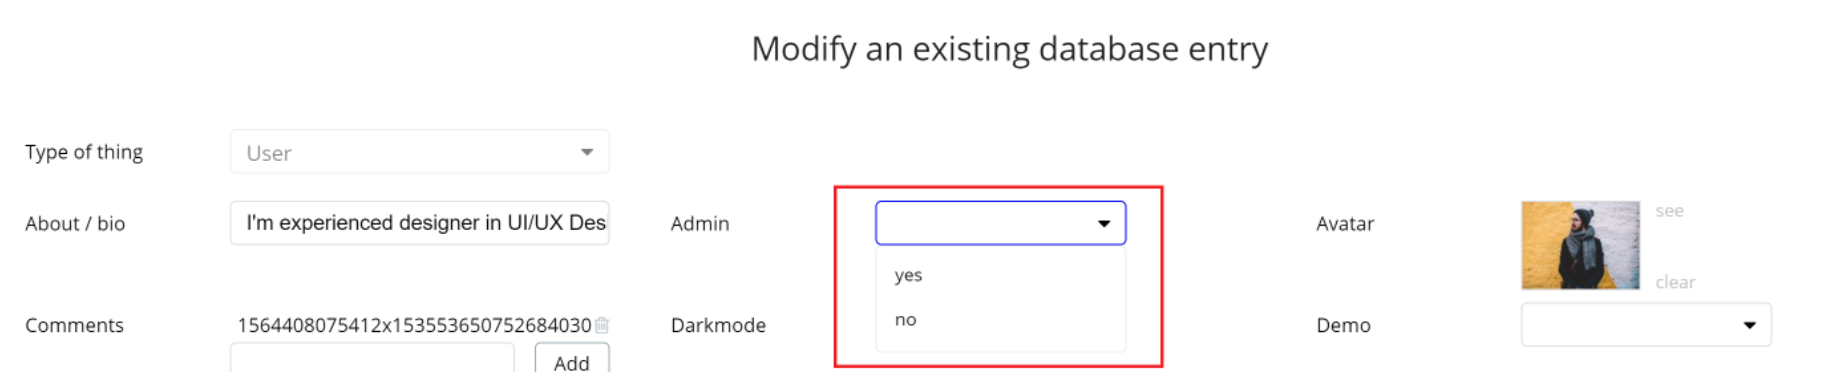Open the Type of thing dropdown
Viewport: 1830px width, 384px height.
click(419, 152)
